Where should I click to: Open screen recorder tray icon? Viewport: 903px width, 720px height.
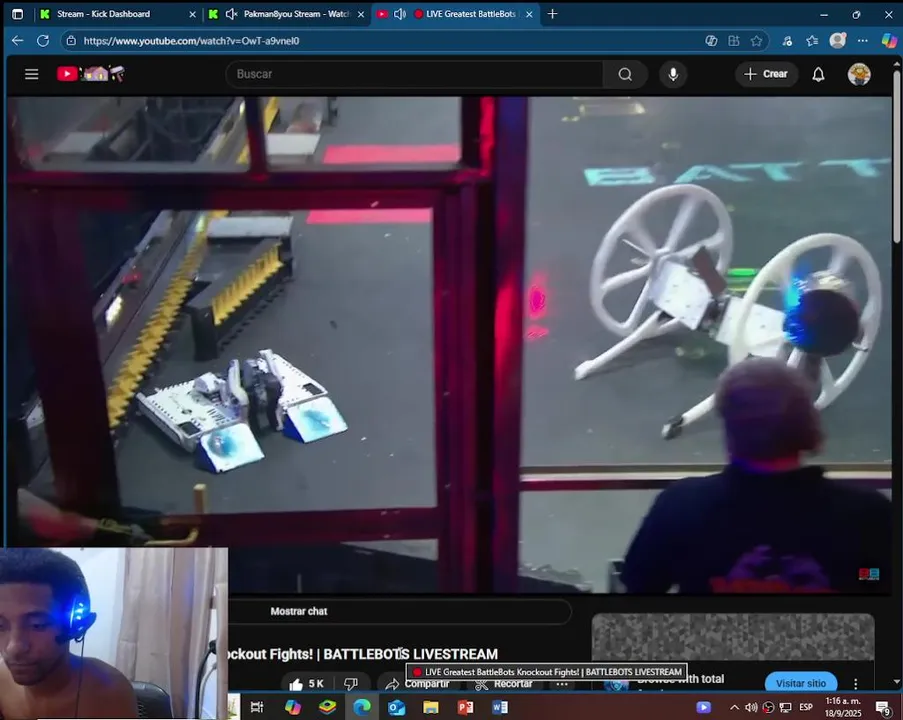click(768, 707)
